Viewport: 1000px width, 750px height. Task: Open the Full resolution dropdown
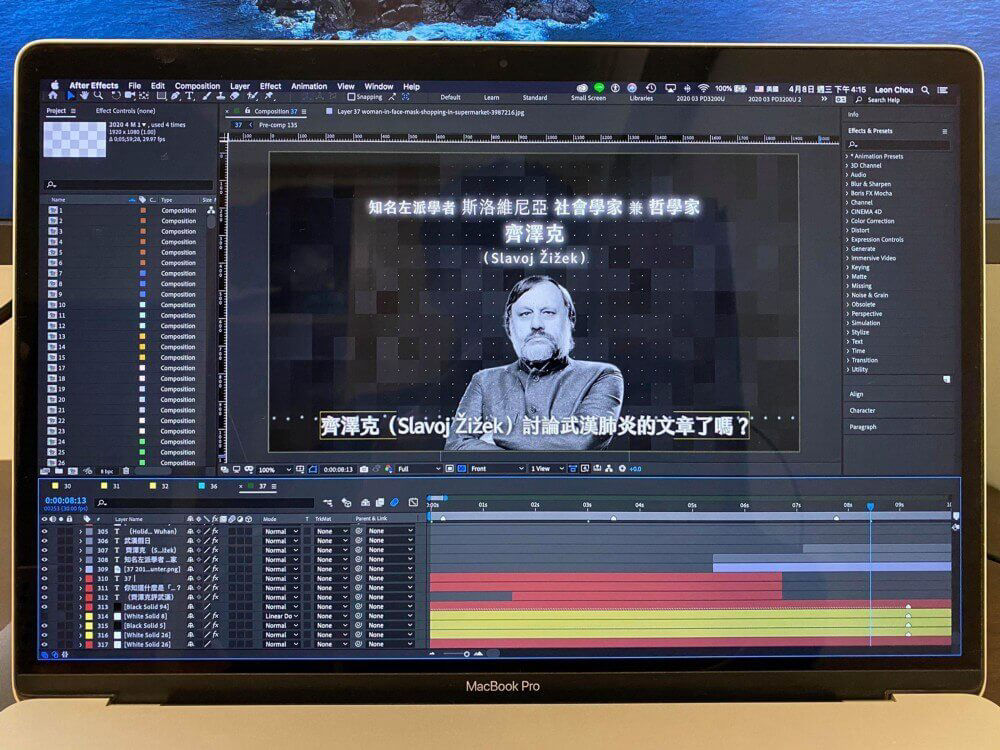[419, 469]
